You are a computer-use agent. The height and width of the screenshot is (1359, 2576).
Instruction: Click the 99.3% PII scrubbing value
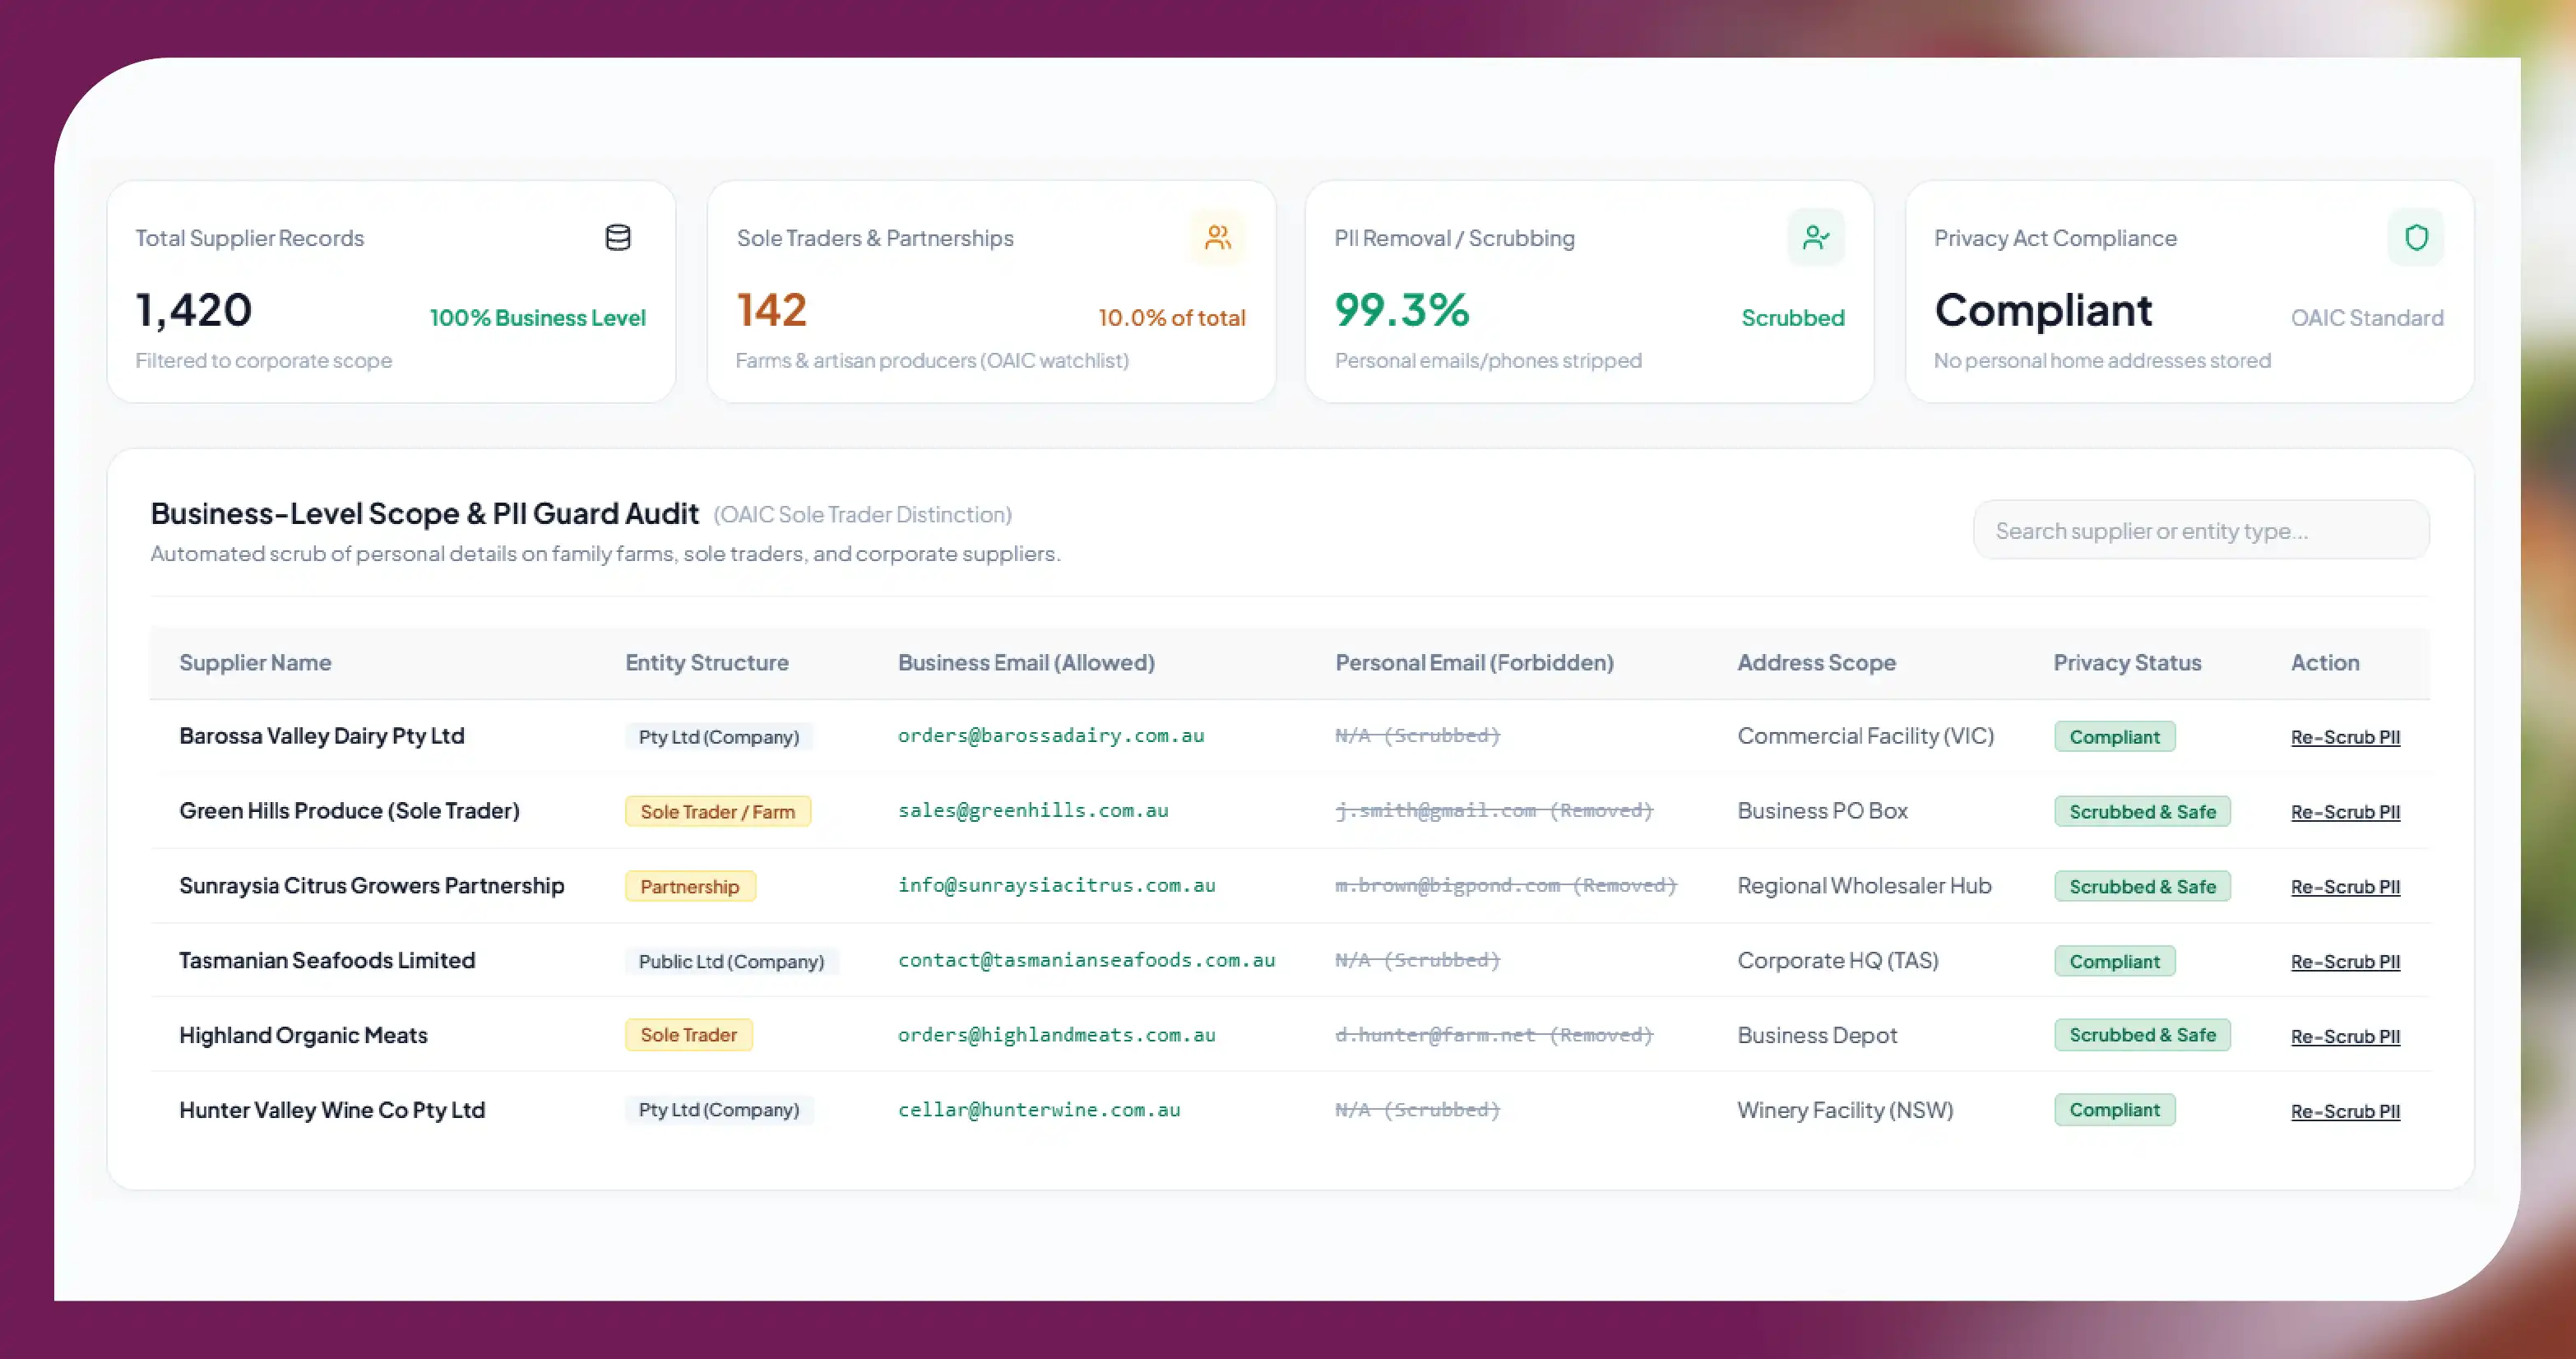[1402, 310]
